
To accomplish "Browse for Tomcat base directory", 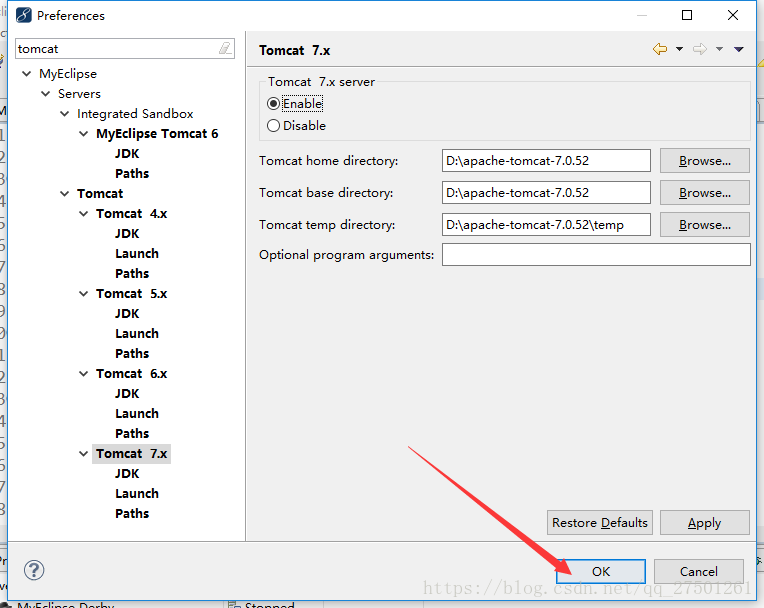I will pyautogui.click(x=705, y=193).
